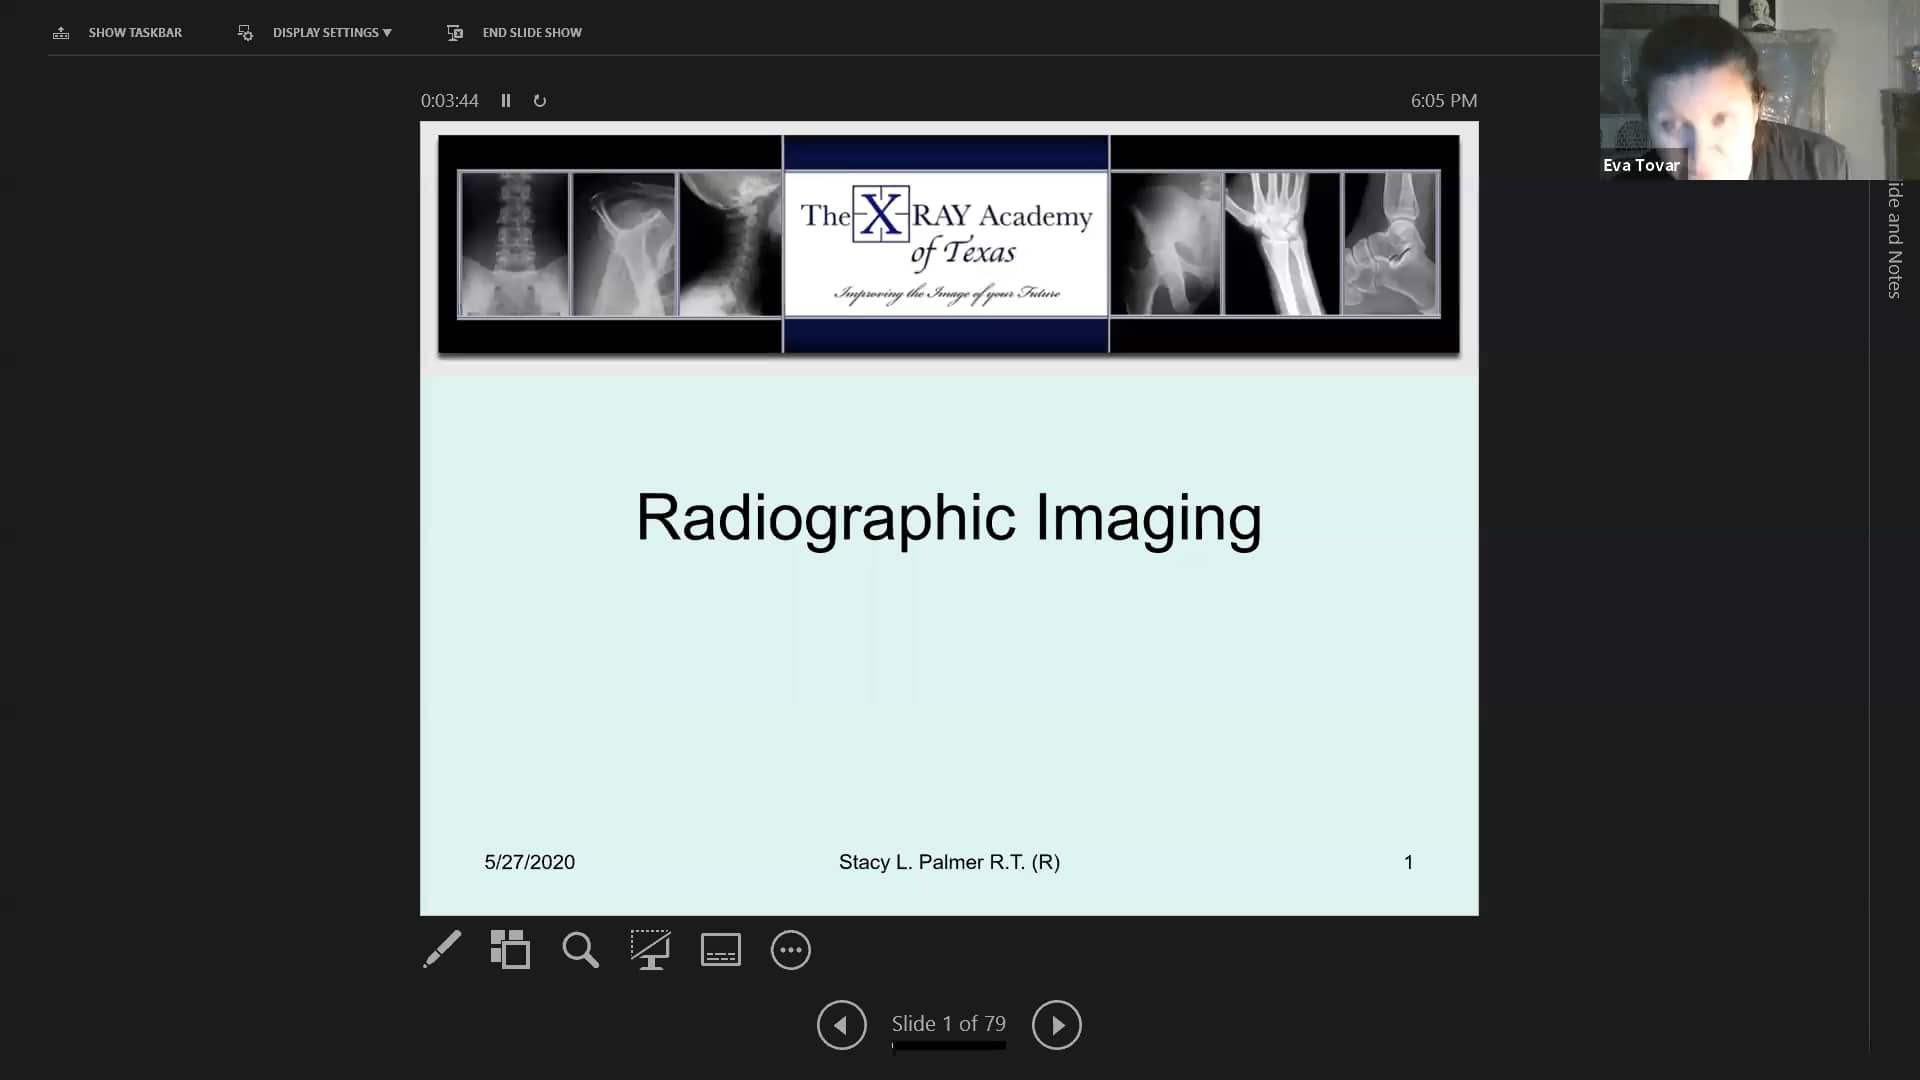This screenshot has height=1080, width=1920.
Task: Collapse the Hide and Notes side panel
Action: point(1893,240)
